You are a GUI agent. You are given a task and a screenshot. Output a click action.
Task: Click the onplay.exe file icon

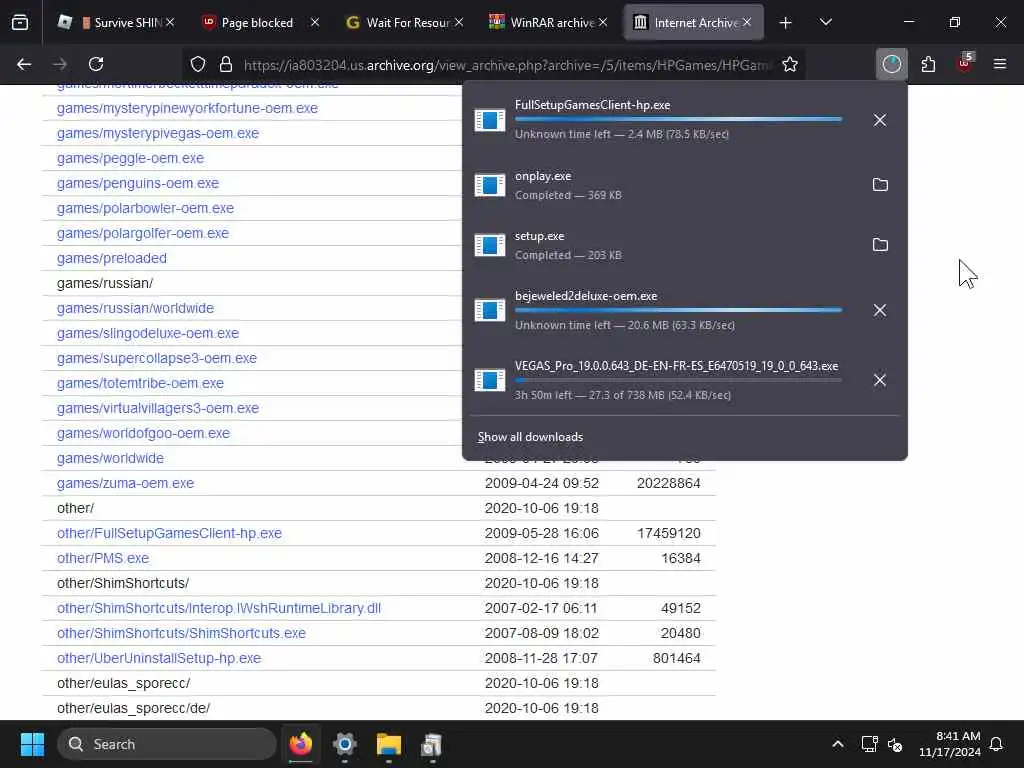[x=490, y=185]
